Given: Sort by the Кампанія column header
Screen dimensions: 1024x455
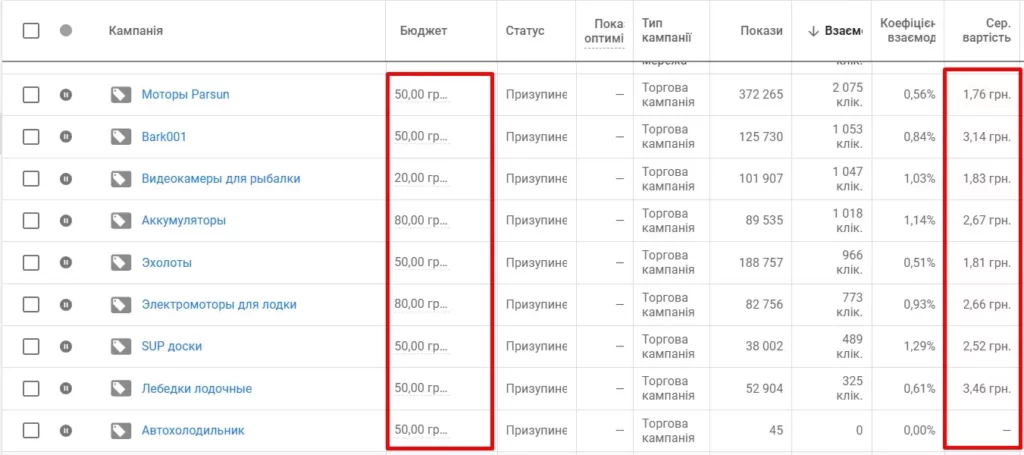Looking at the screenshot, I should [136, 31].
